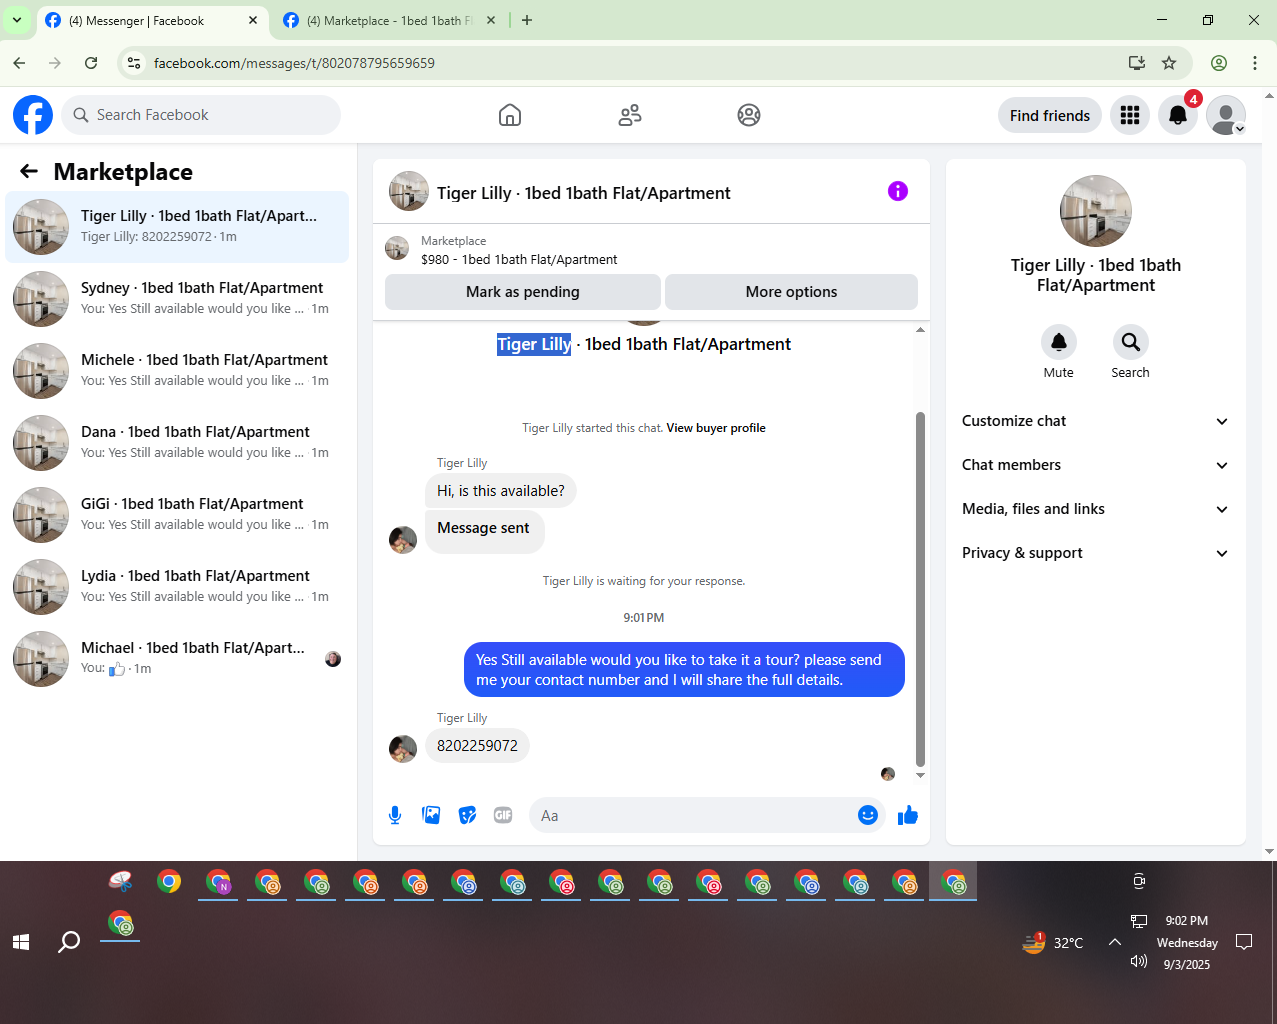Open the notifications bell with 4 badge
This screenshot has height=1024, width=1277.
[x=1178, y=115]
